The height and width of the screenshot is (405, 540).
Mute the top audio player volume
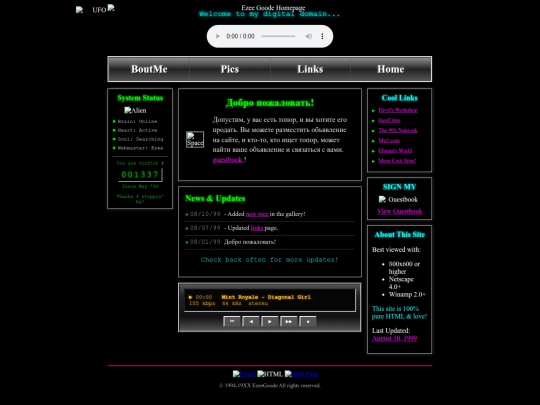pyautogui.click(x=309, y=36)
